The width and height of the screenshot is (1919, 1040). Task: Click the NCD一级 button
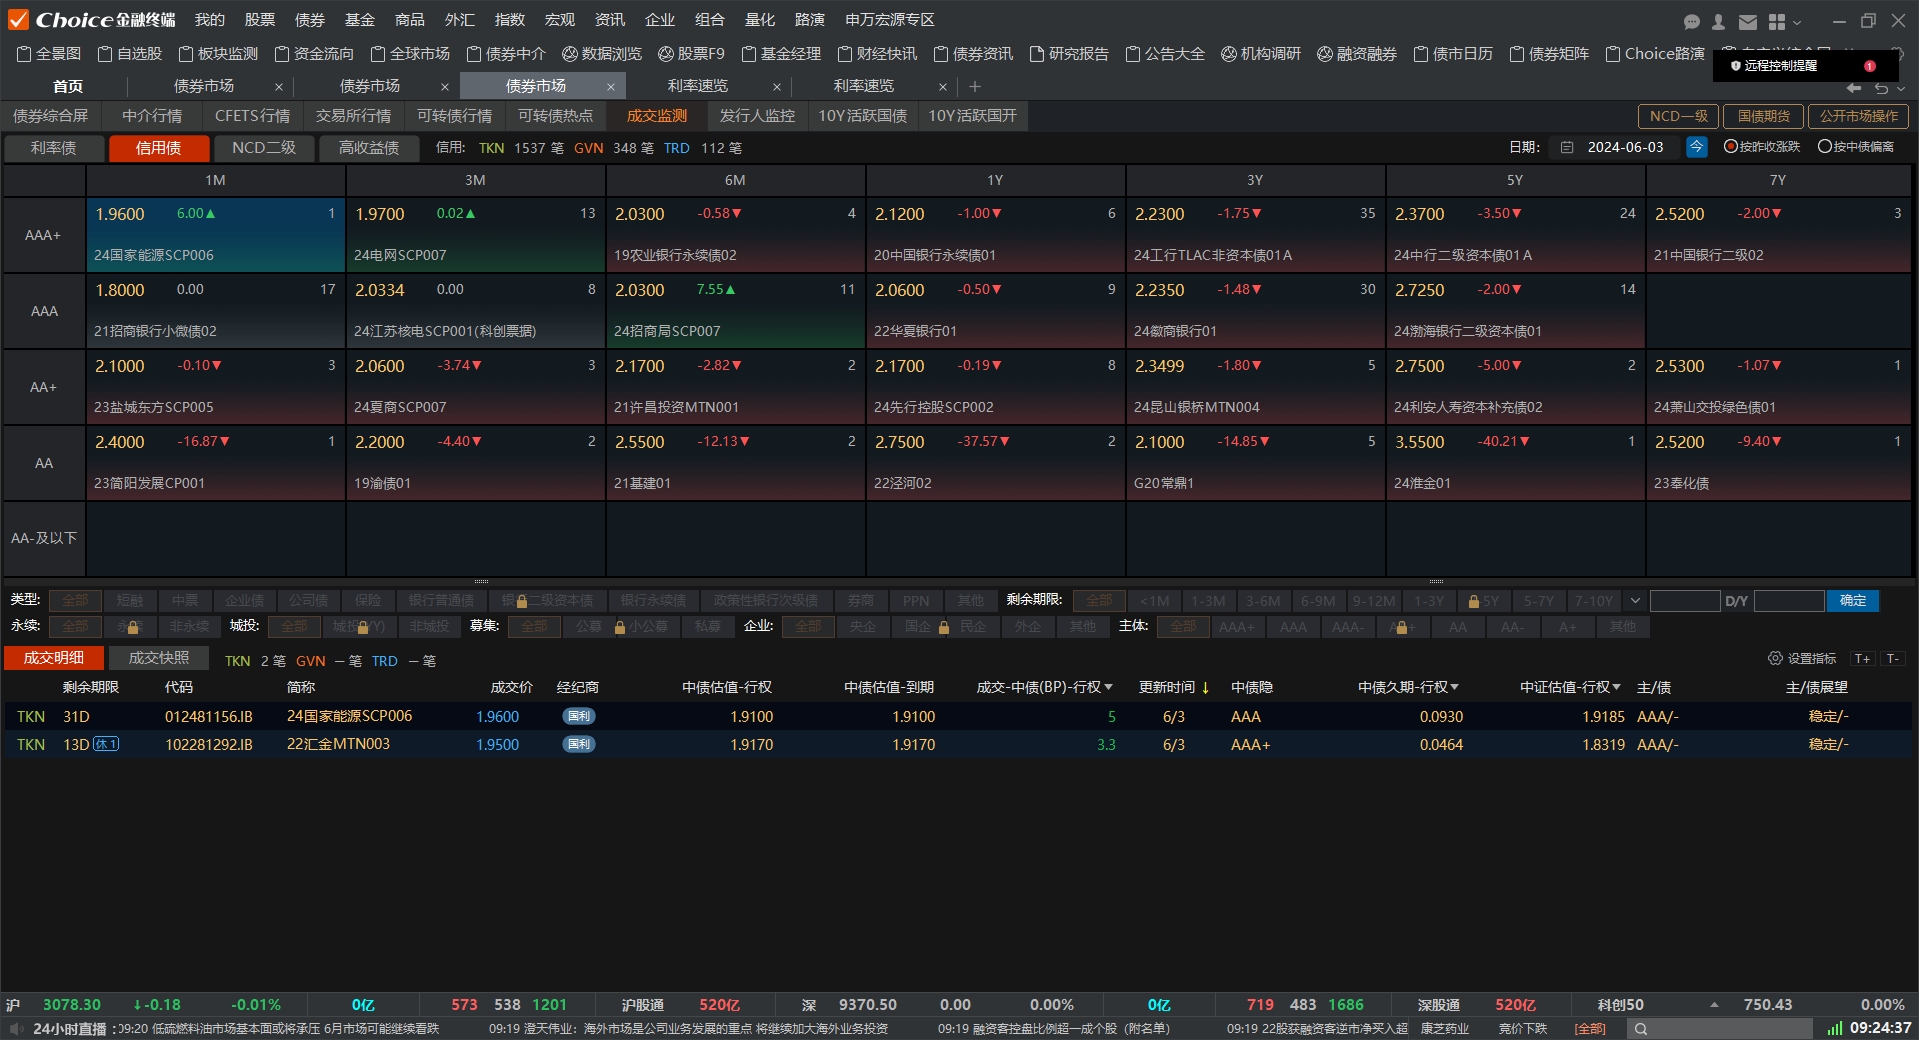coord(1679,116)
